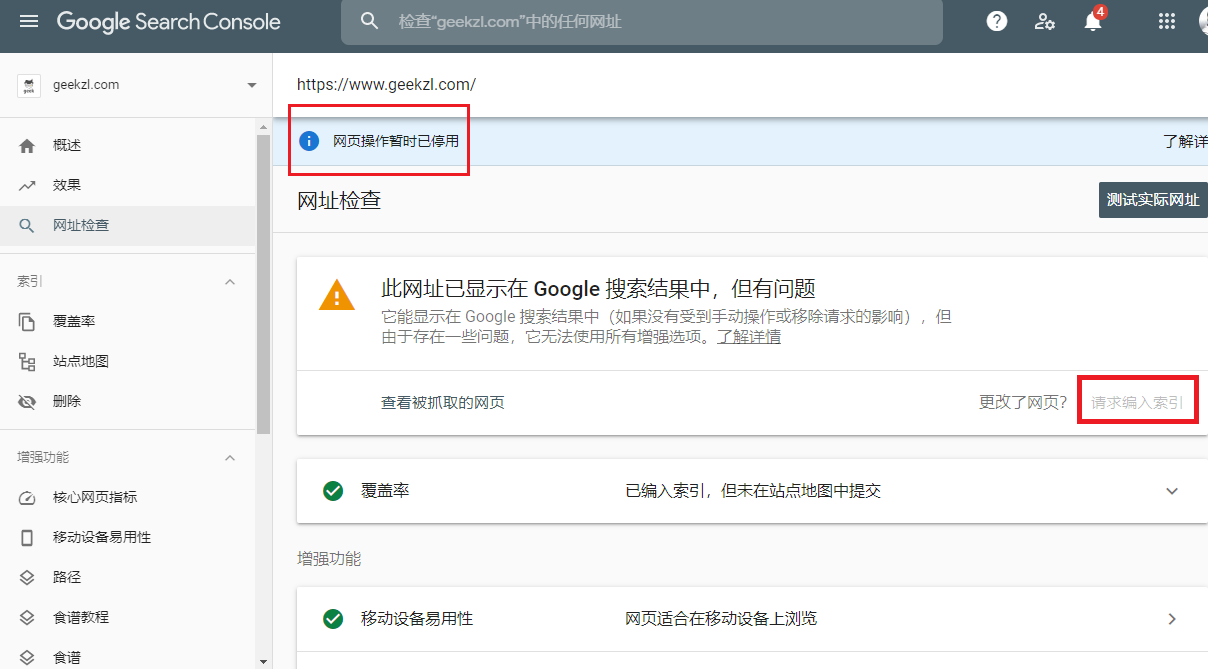
Task: Click the 网页操作暂时已停用 notice text
Action: coord(396,142)
